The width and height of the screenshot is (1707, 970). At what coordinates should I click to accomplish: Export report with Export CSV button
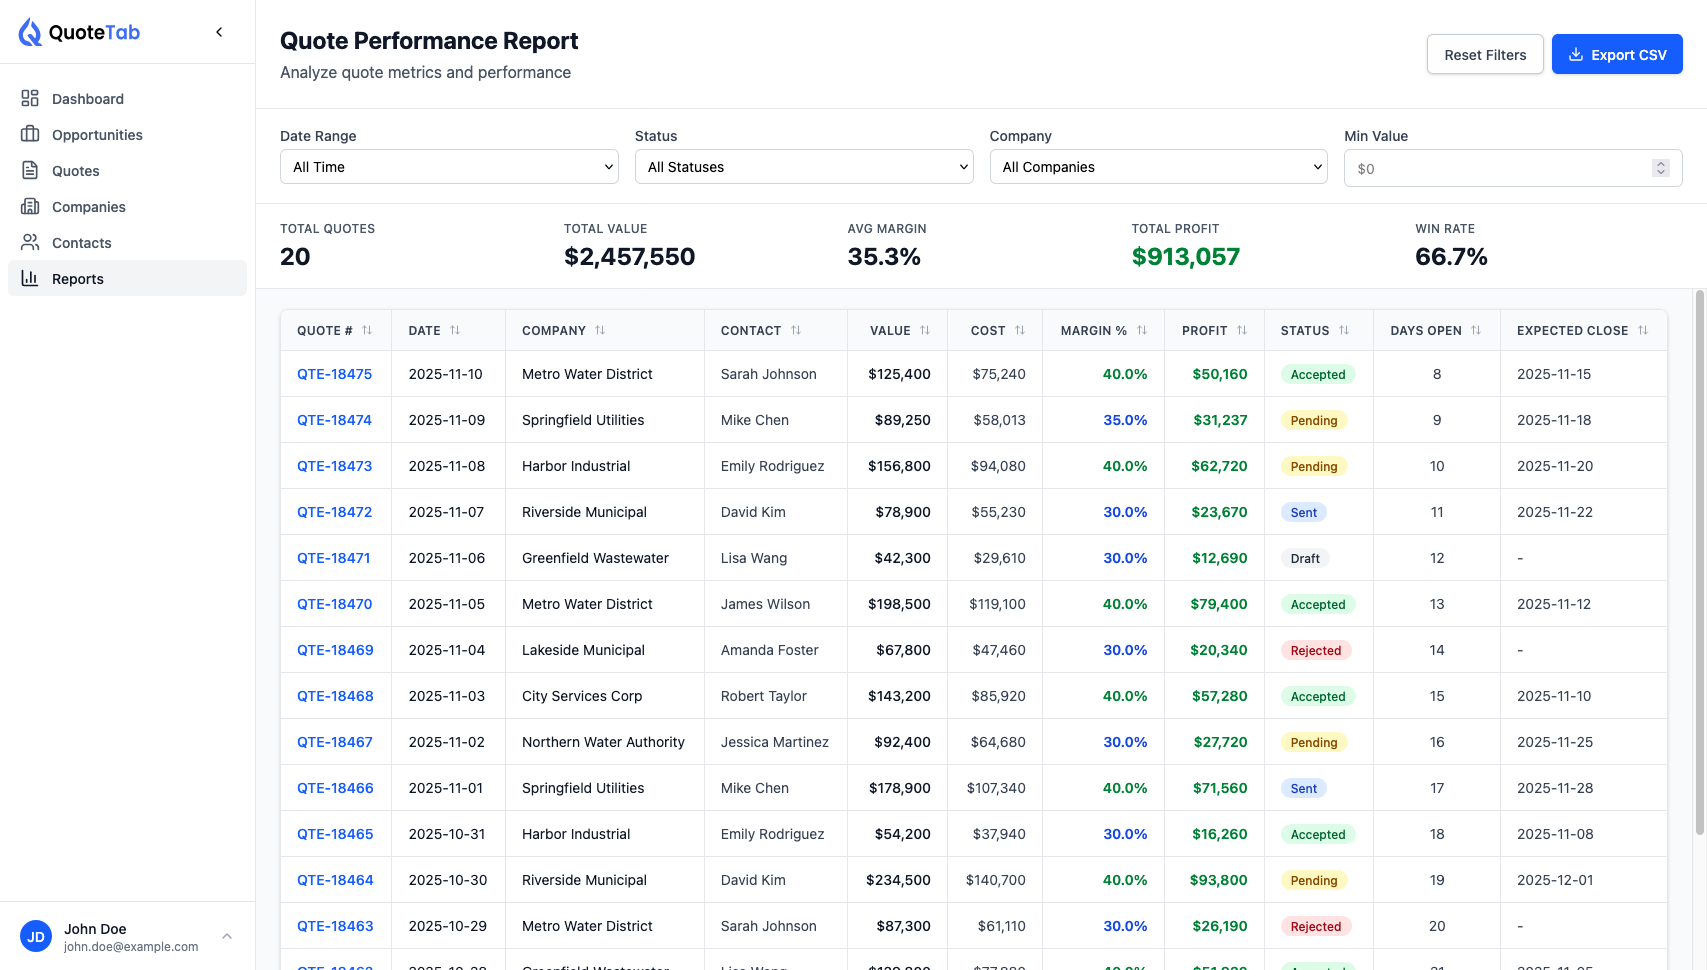tap(1616, 55)
